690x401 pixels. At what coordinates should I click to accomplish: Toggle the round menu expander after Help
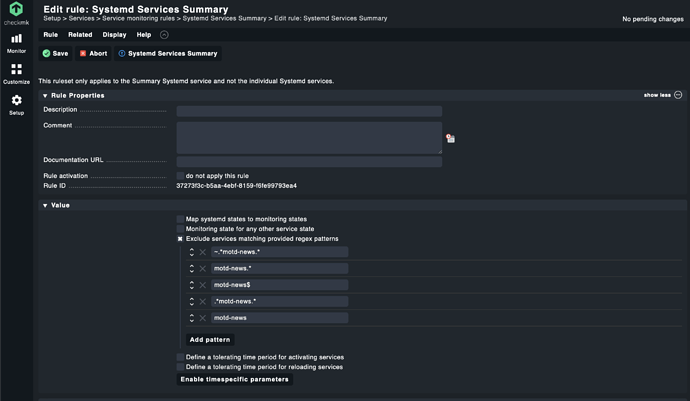tap(164, 34)
